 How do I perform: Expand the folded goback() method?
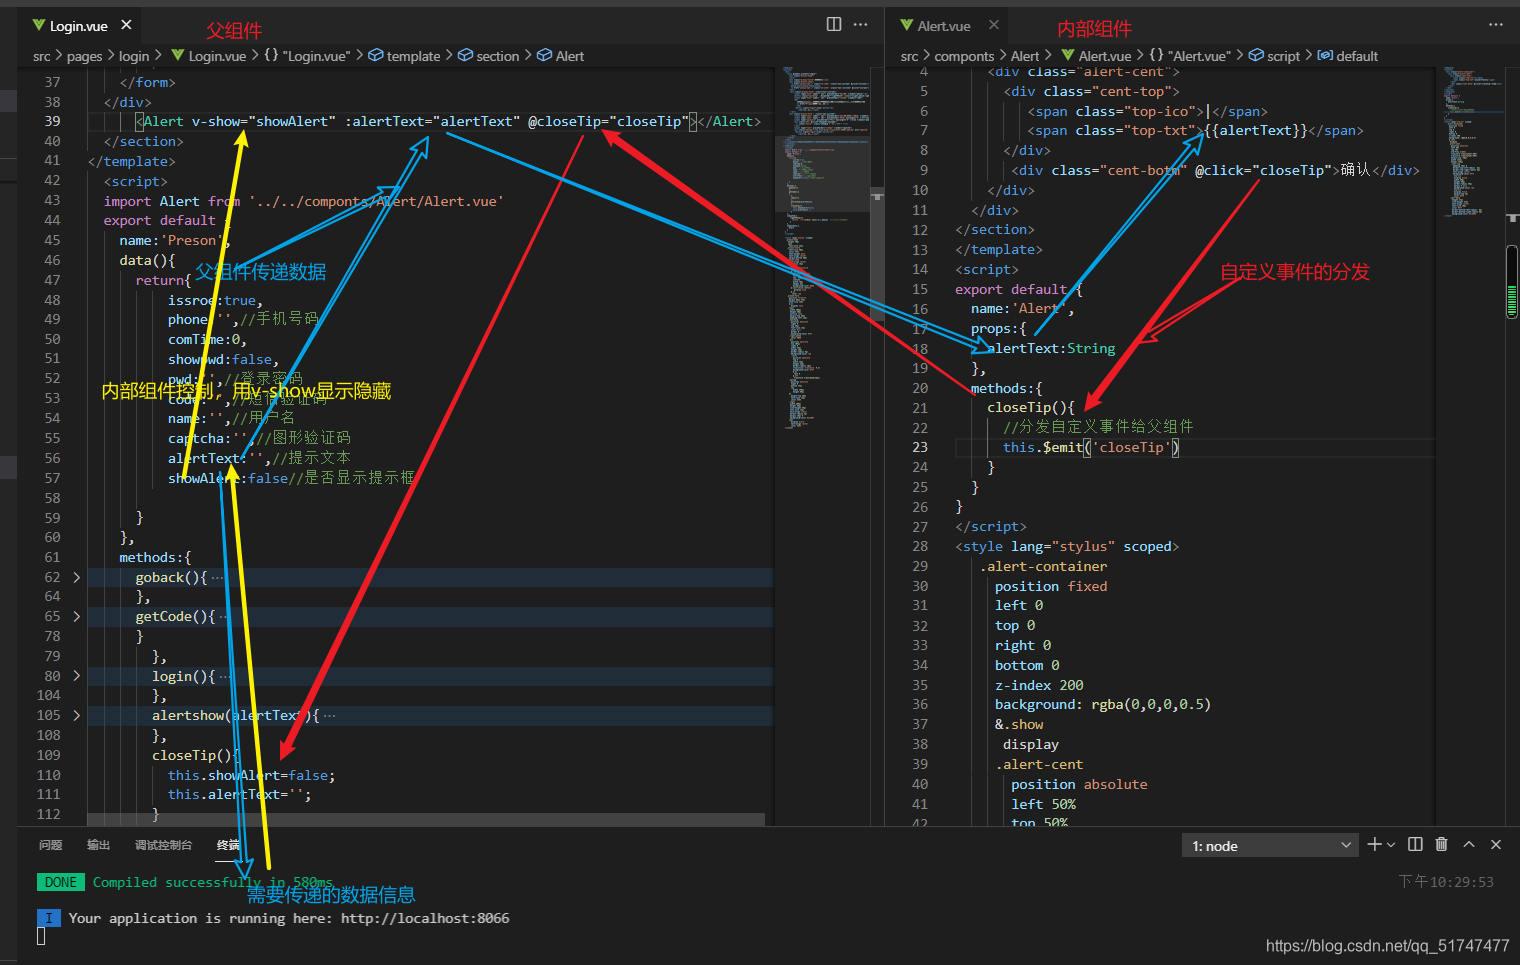pyautogui.click(x=76, y=577)
